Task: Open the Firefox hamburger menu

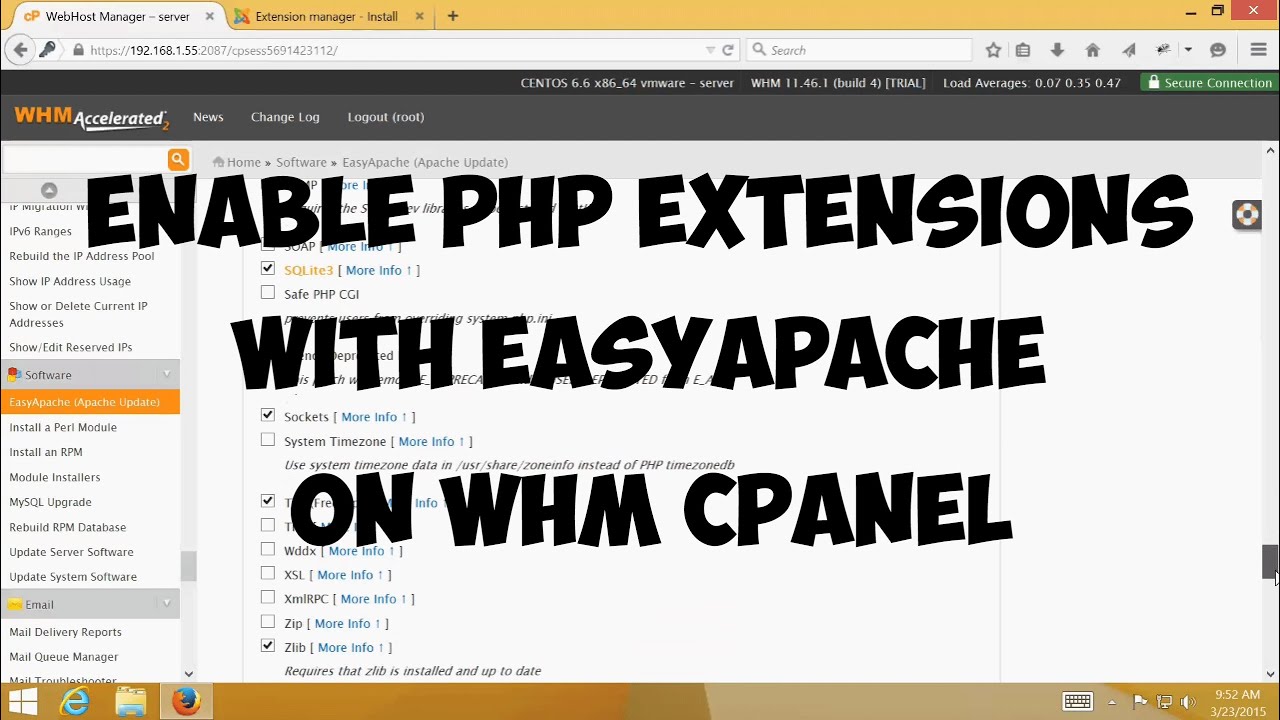Action: (x=1259, y=50)
